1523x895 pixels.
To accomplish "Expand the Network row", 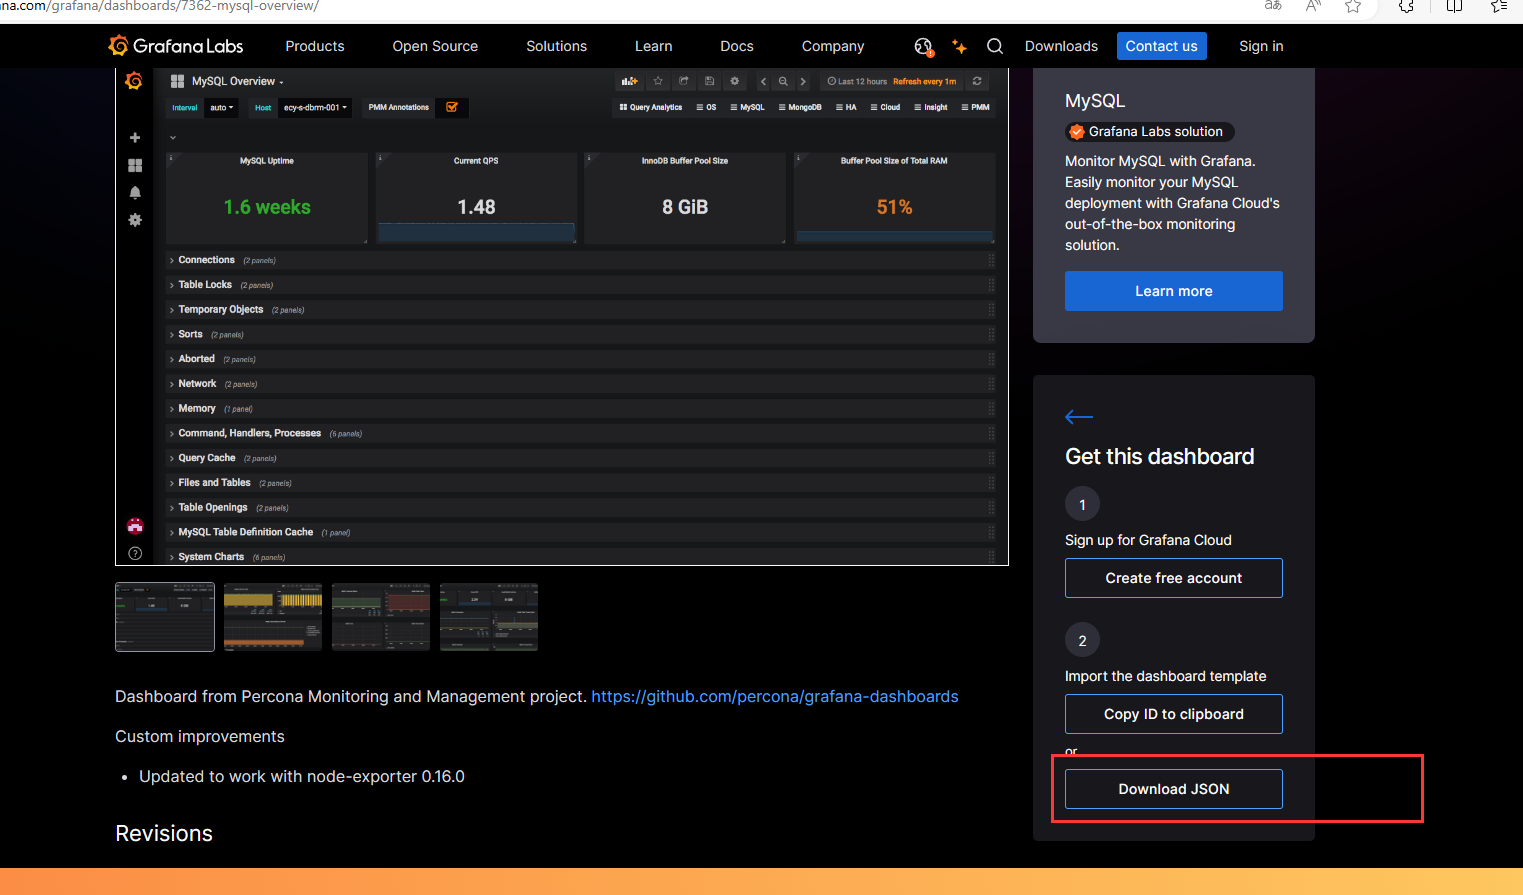I will (197, 384).
